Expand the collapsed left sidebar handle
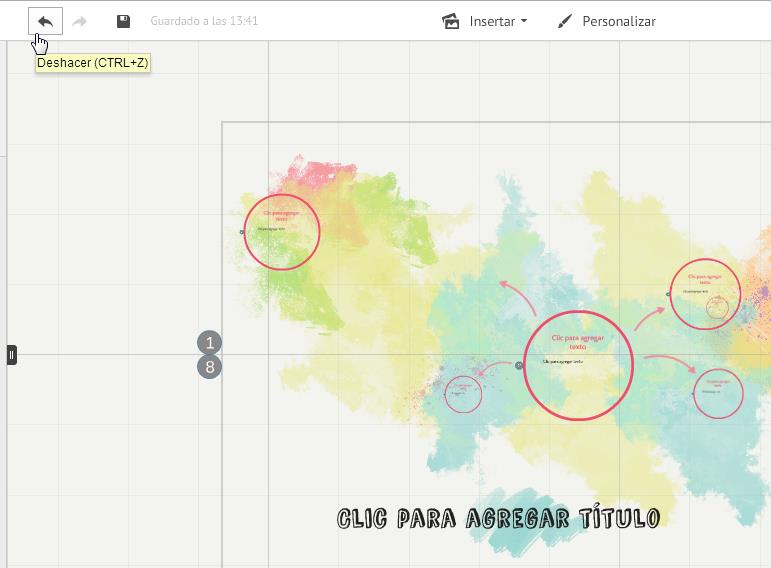Image resolution: width=771 pixels, height=568 pixels. 11,354
